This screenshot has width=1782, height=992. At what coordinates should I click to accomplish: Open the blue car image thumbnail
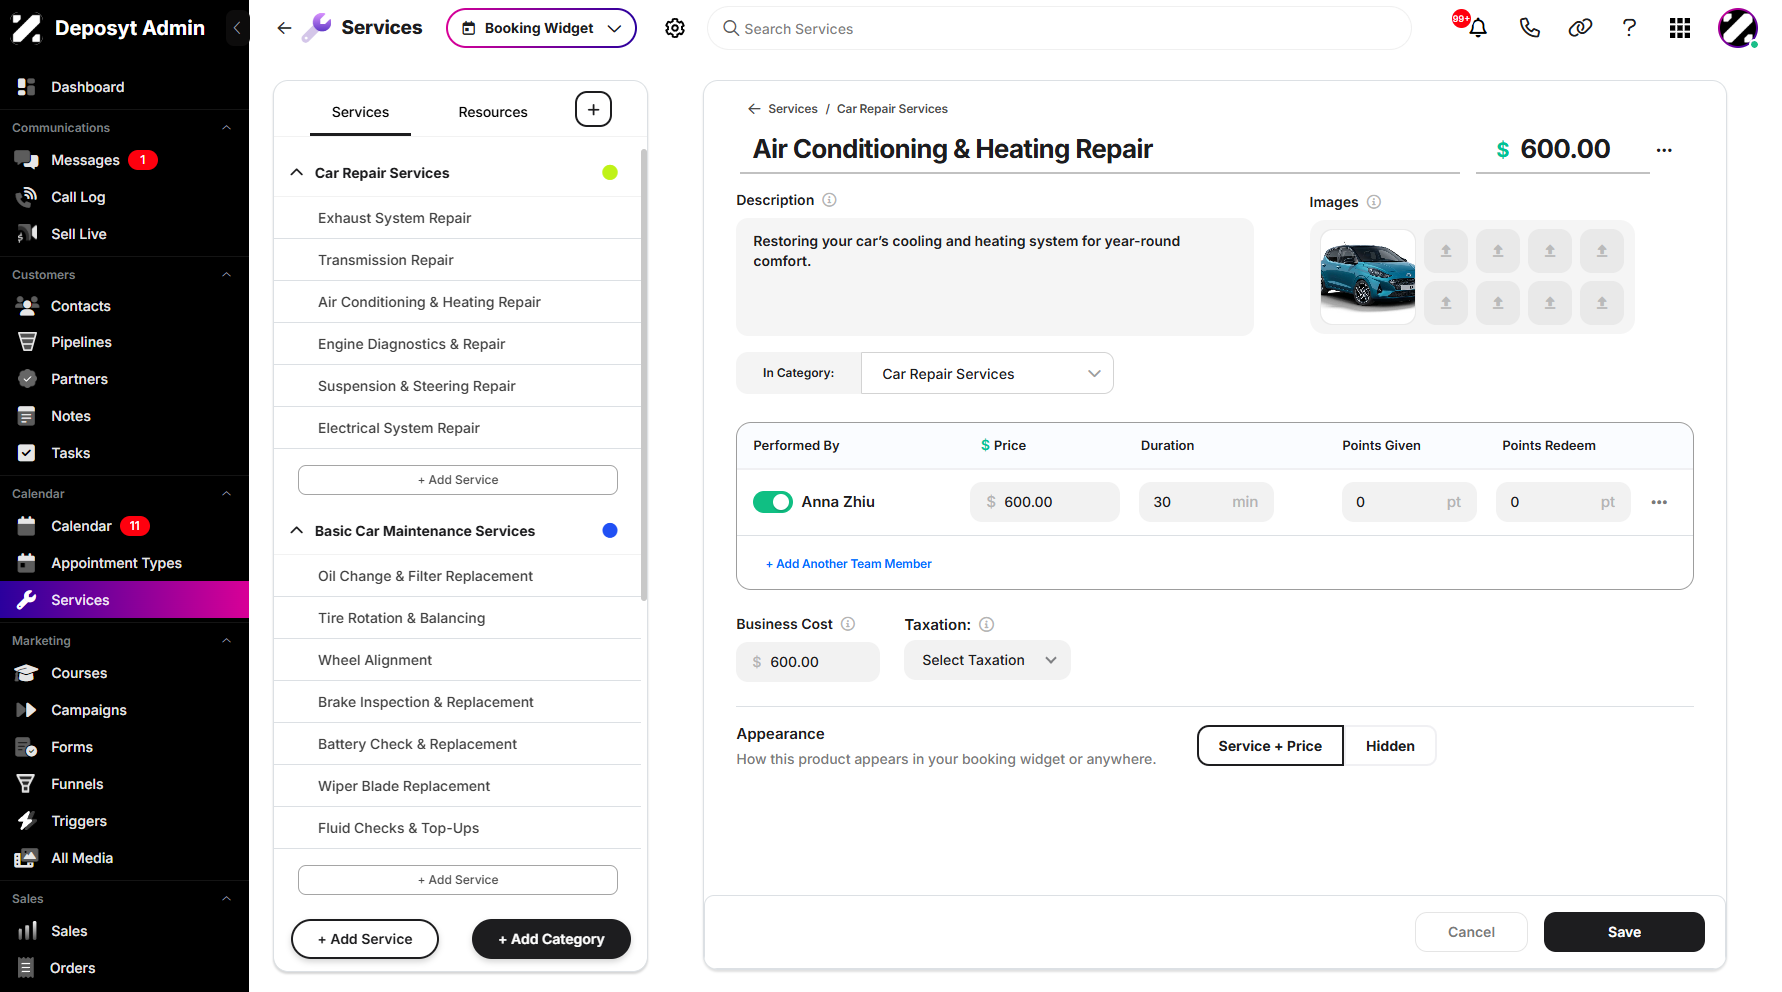[x=1367, y=277]
